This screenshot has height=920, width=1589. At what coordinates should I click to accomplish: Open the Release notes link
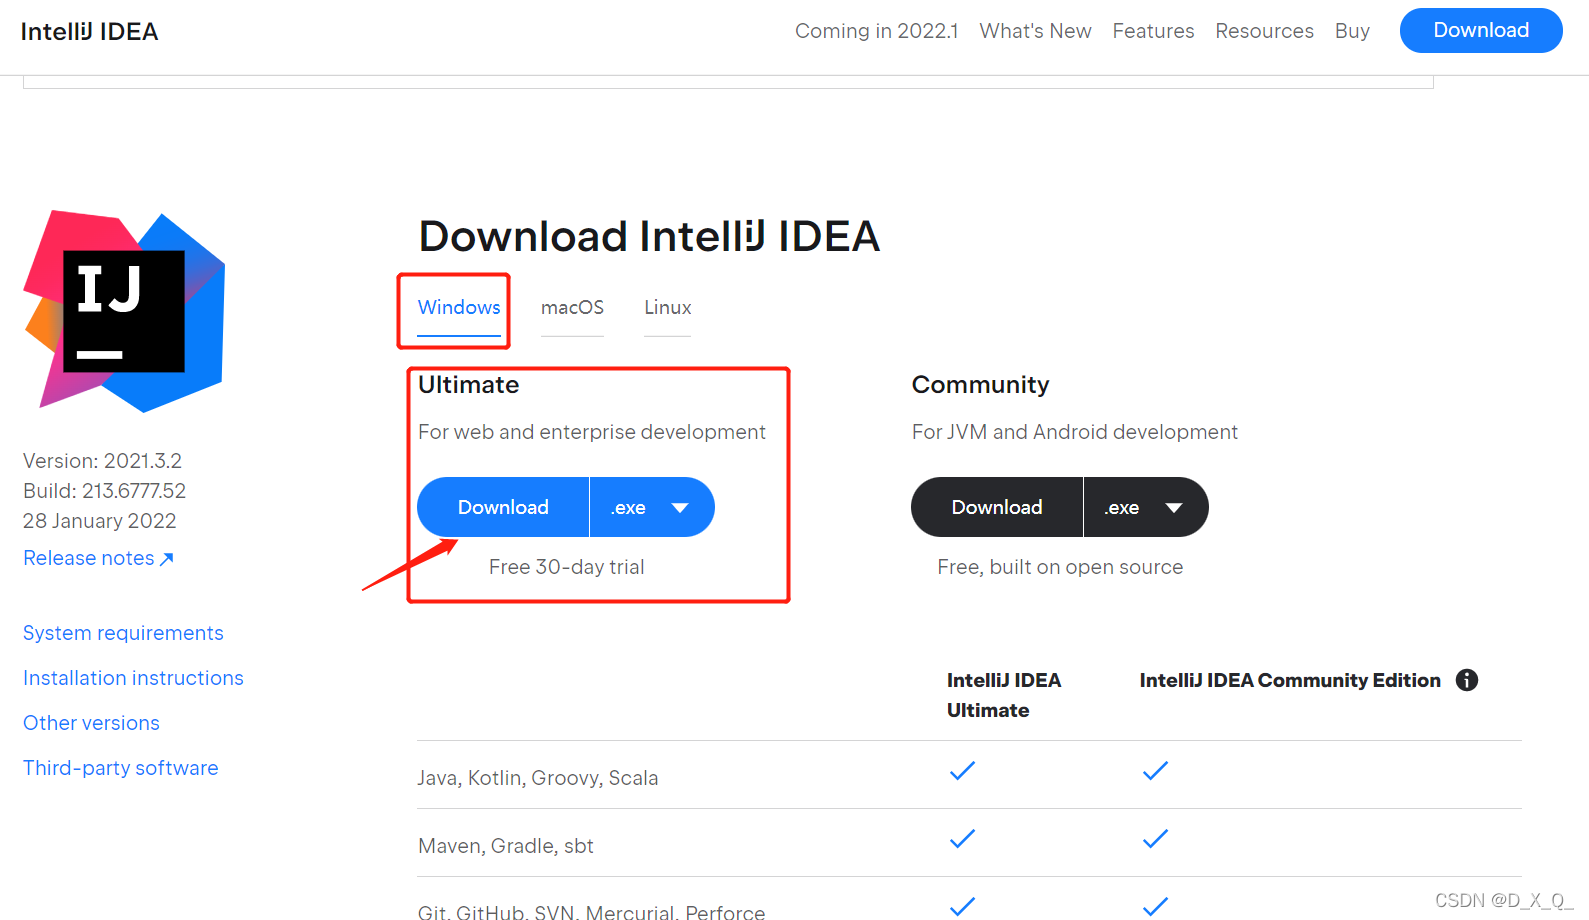(x=98, y=558)
